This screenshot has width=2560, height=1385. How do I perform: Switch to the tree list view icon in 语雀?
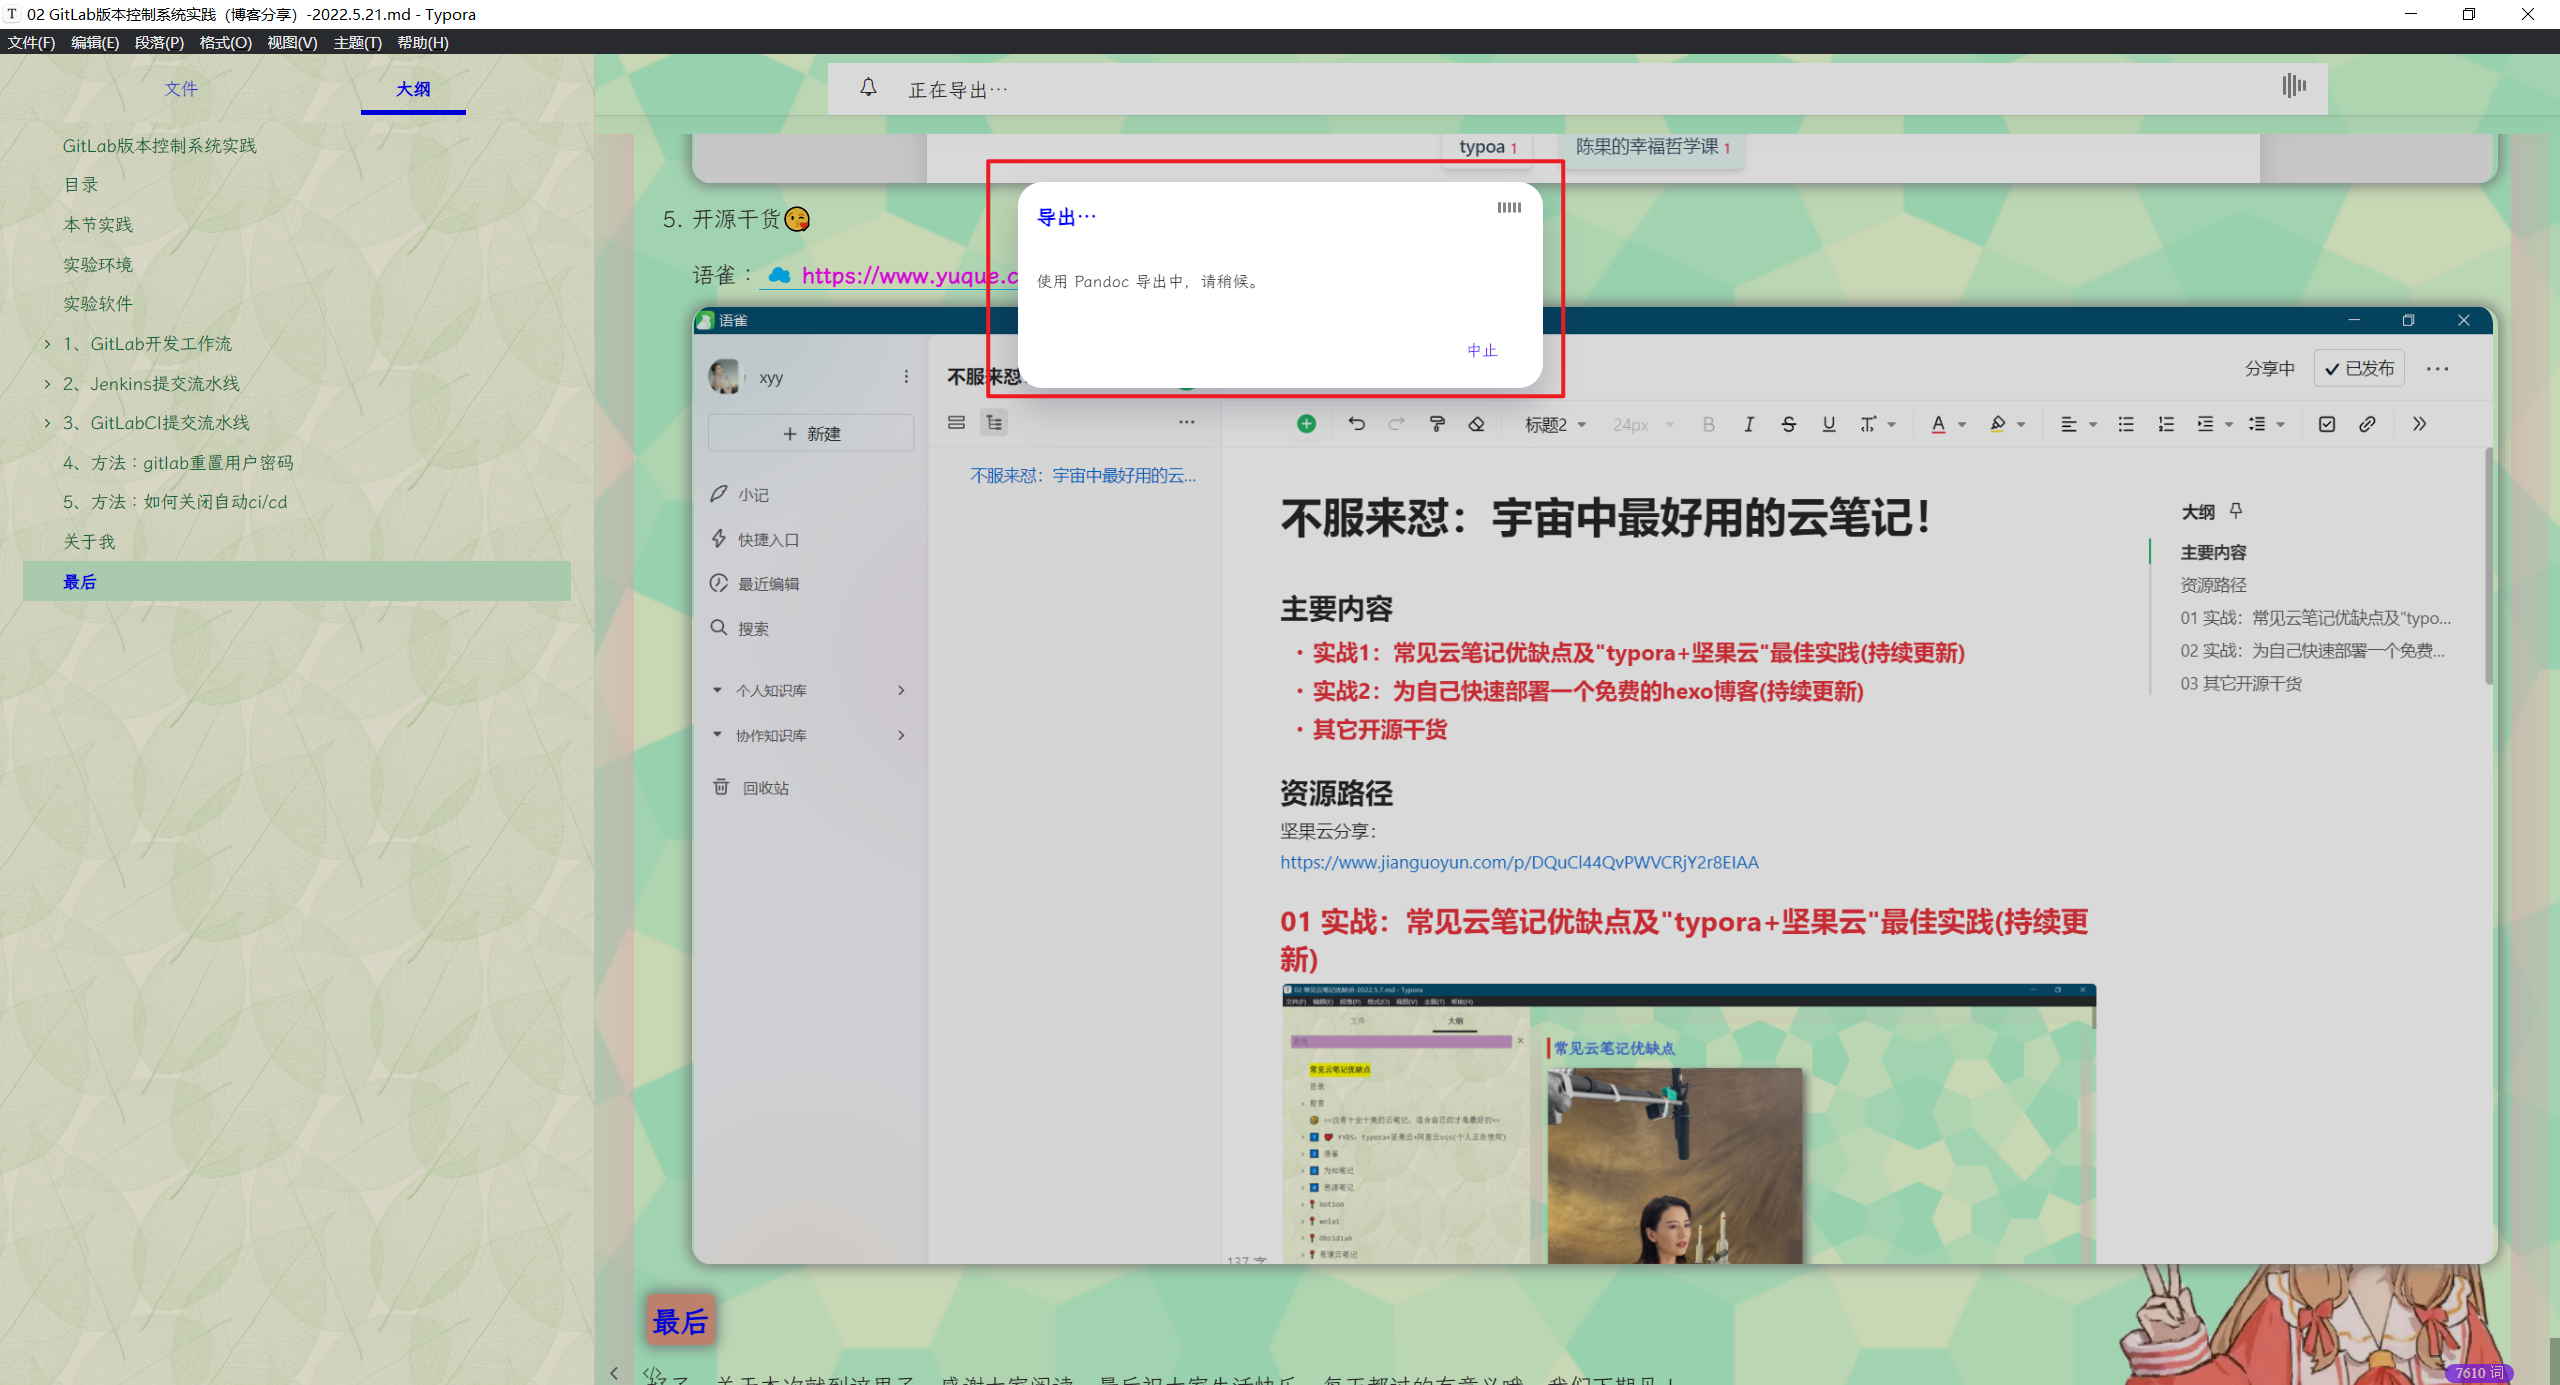(x=994, y=422)
